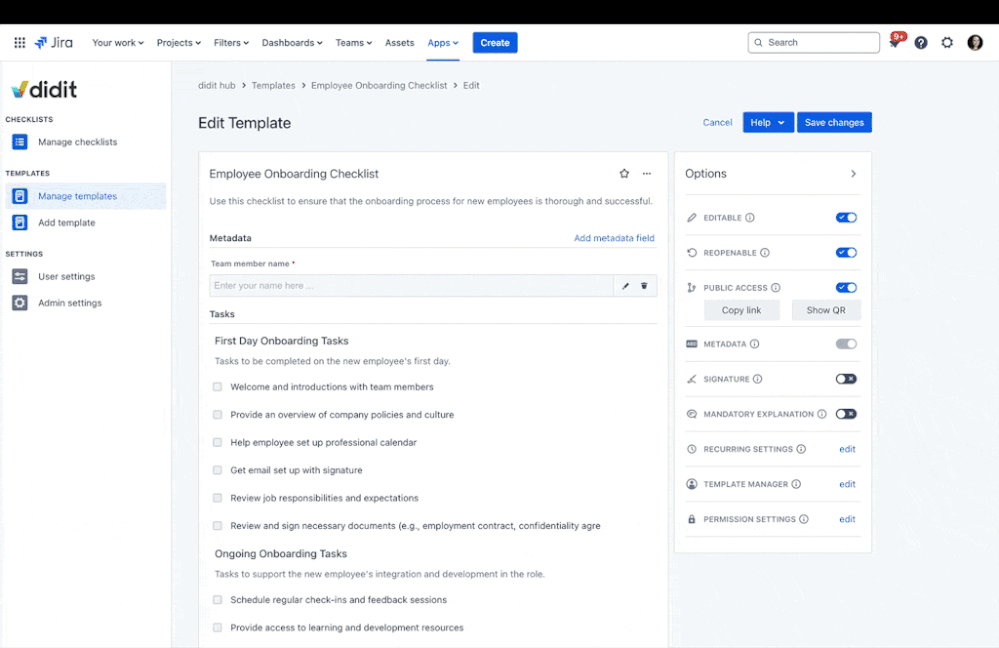Click the Add metadata field link
This screenshot has width=999, height=648.
[x=614, y=238]
